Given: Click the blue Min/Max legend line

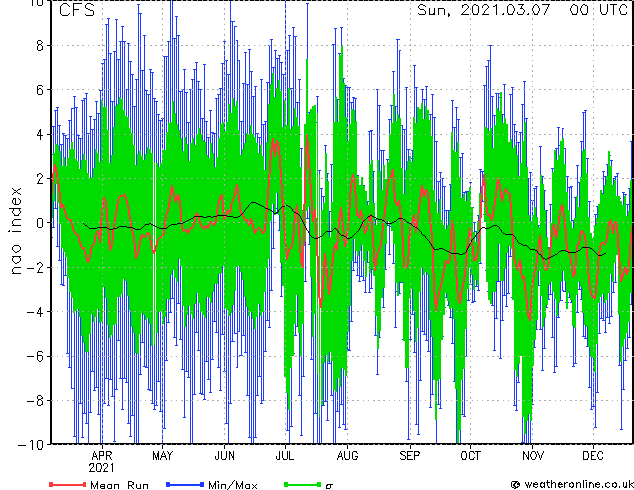Looking at the screenshot, I should pos(185,484).
